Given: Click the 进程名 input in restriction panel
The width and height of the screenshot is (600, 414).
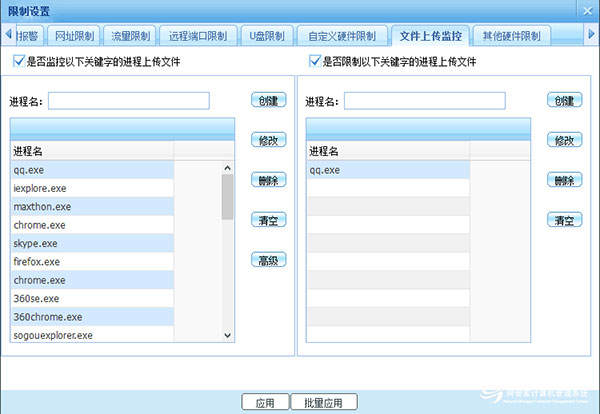Looking at the screenshot, I should 425,101.
